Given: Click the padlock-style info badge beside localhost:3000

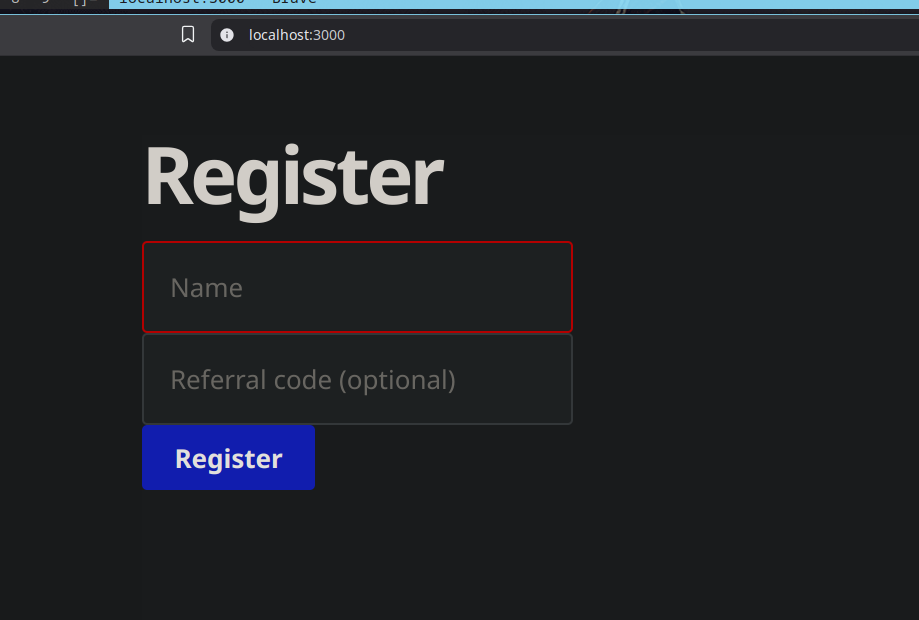Looking at the screenshot, I should click(227, 35).
